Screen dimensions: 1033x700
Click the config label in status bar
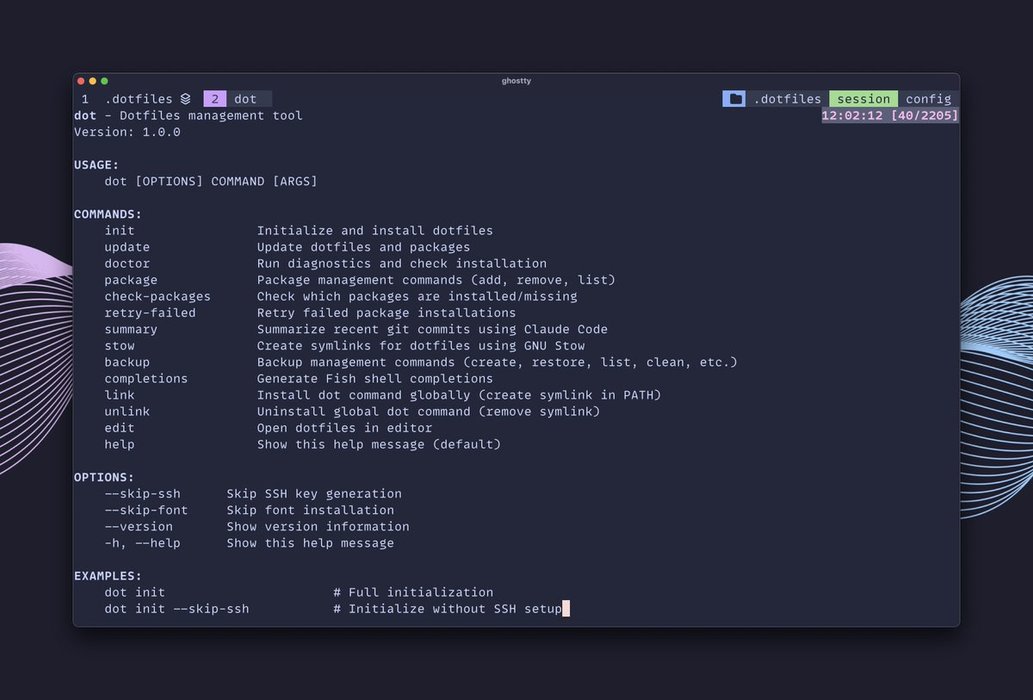(928, 99)
